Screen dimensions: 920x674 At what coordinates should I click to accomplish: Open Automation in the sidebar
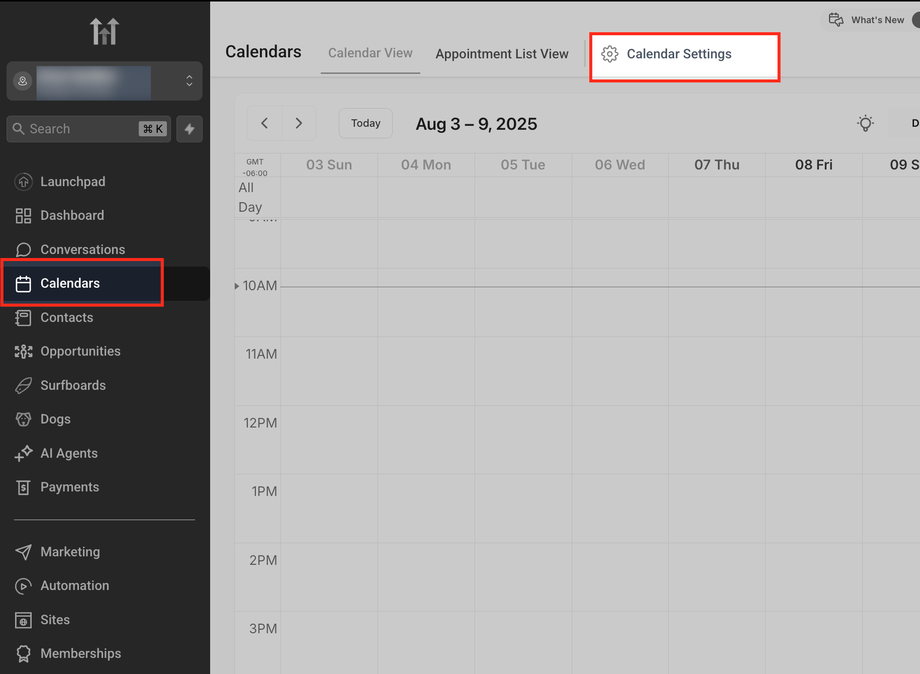pos(74,586)
